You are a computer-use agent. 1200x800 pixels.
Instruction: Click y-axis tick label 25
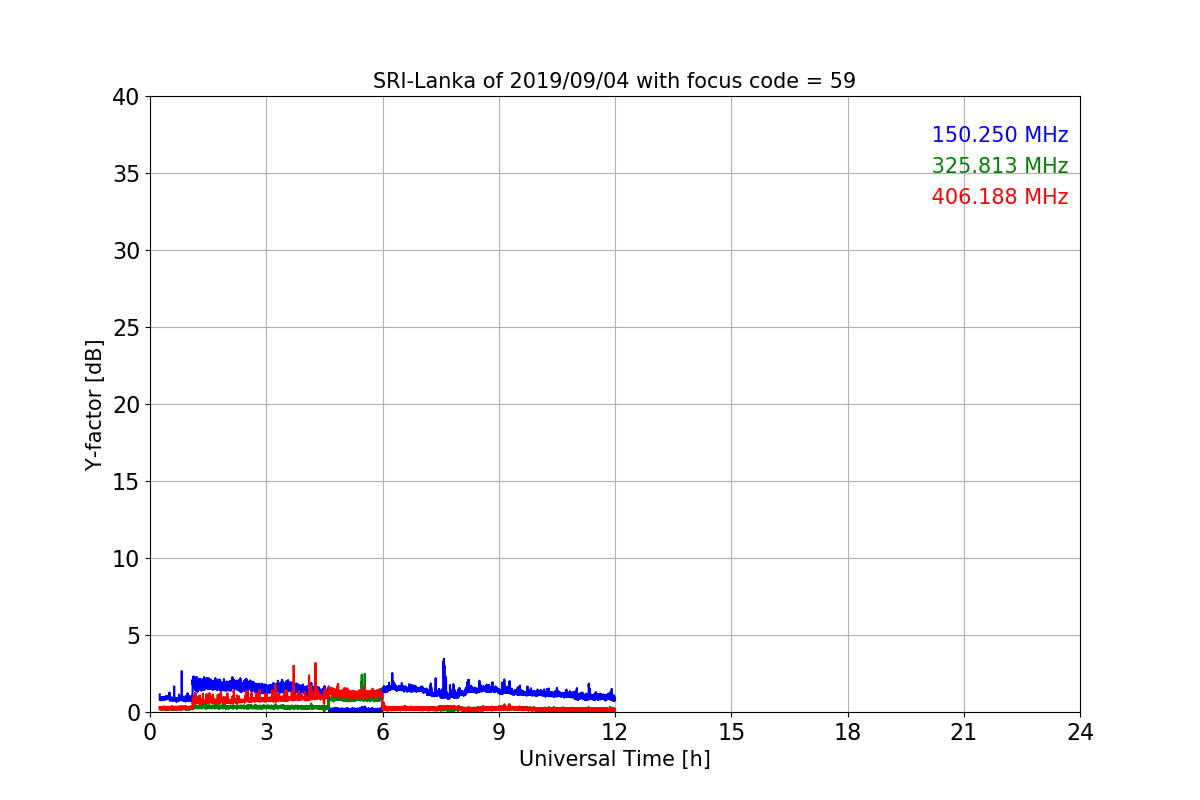[x=126, y=328]
